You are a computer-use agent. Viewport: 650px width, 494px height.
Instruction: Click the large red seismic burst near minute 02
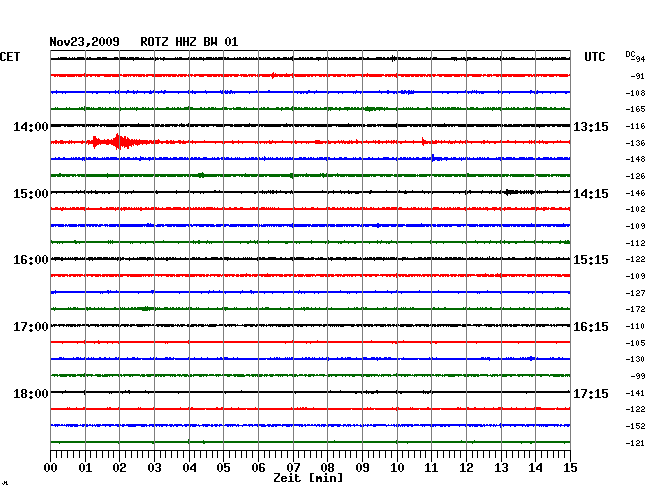pyautogui.click(x=118, y=142)
